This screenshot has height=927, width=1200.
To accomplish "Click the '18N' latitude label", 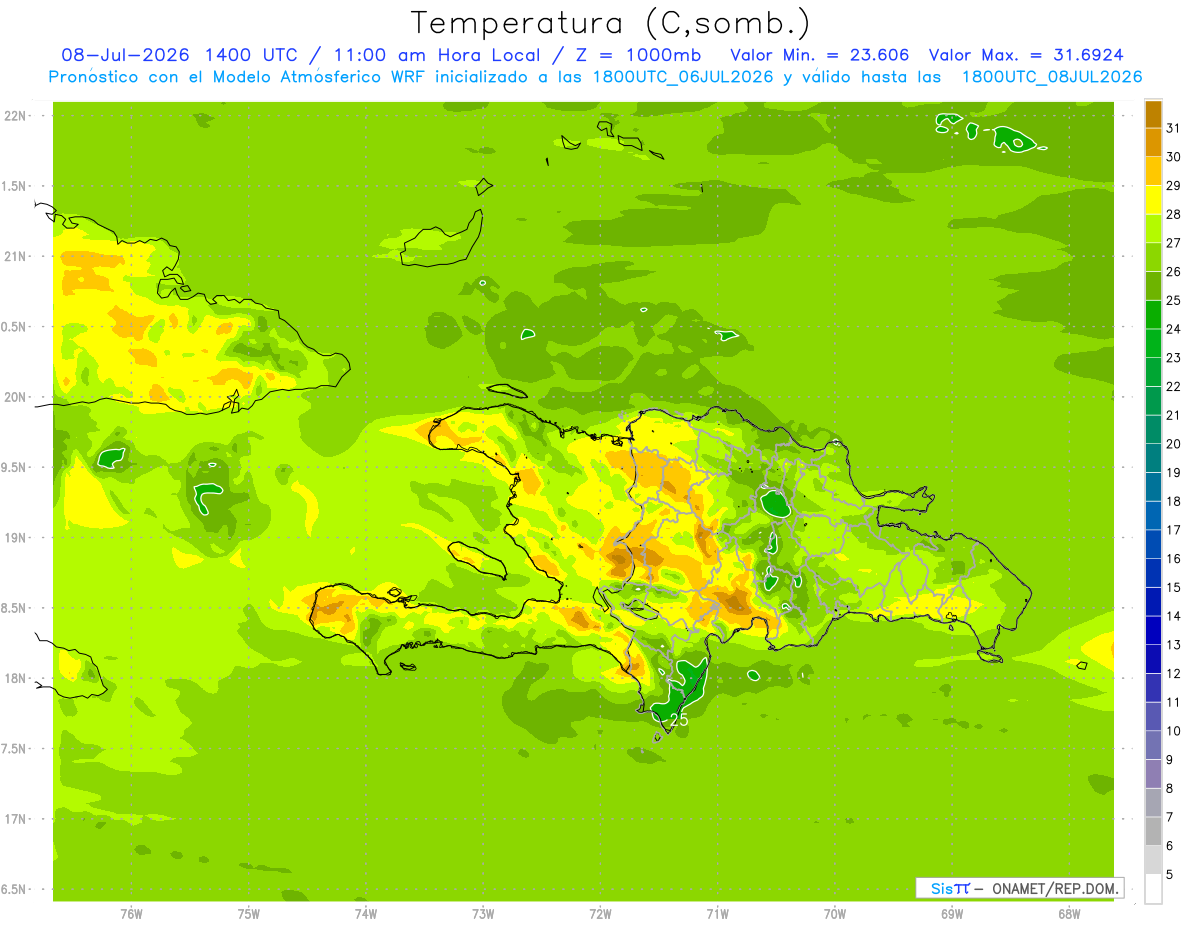I will click(14, 678).
